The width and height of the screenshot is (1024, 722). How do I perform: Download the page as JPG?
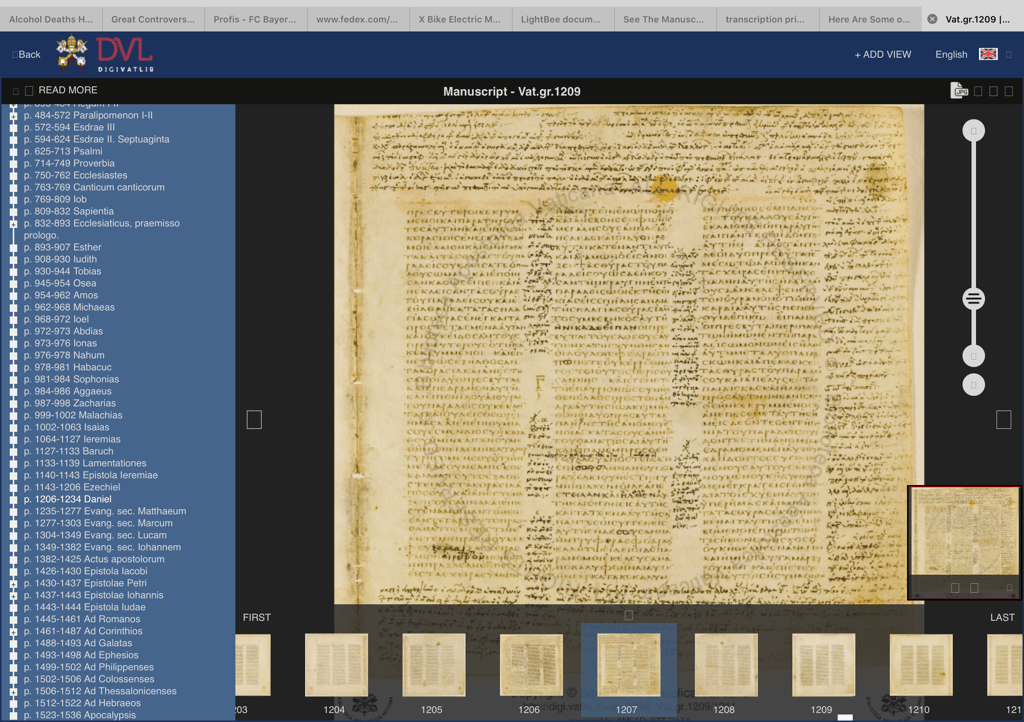tap(959, 91)
